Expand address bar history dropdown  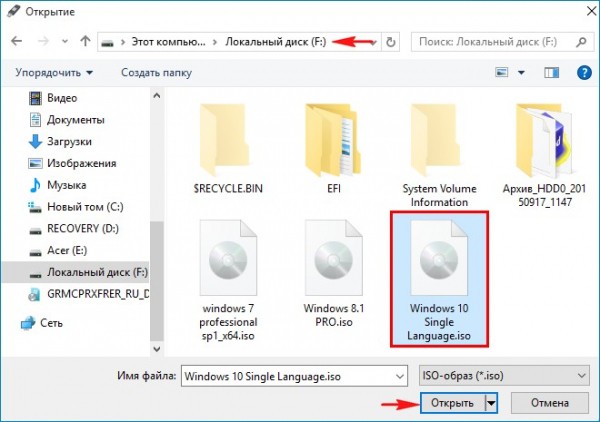[373, 42]
